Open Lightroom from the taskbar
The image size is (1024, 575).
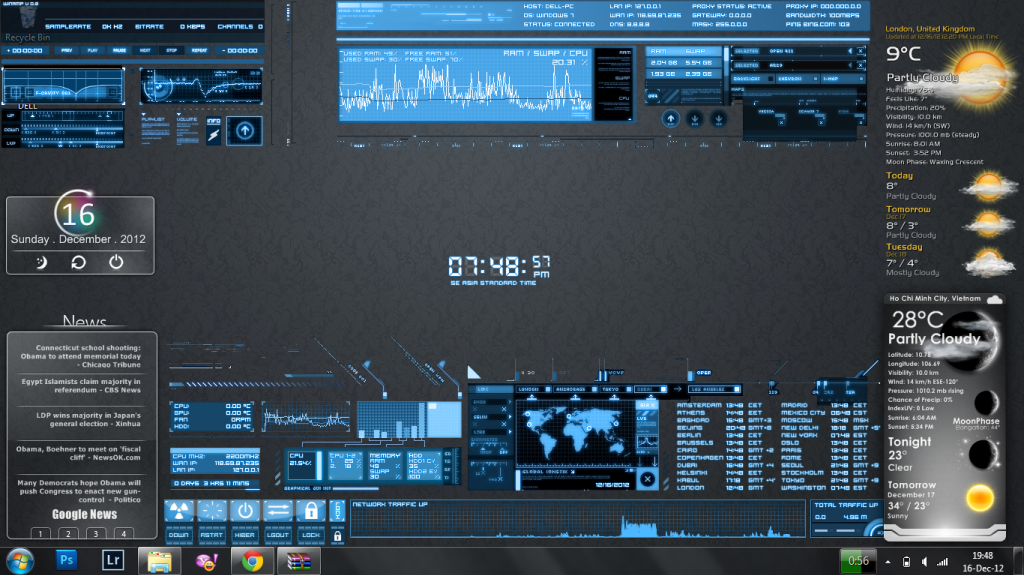pyautogui.click(x=113, y=561)
